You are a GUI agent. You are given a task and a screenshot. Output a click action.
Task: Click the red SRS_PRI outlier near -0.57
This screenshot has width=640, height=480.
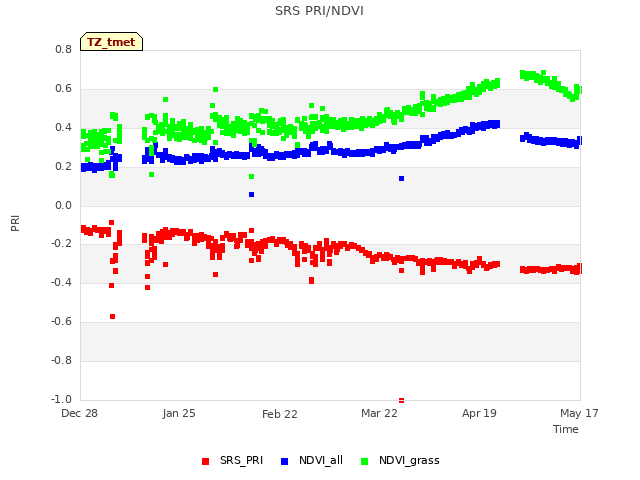(x=113, y=317)
